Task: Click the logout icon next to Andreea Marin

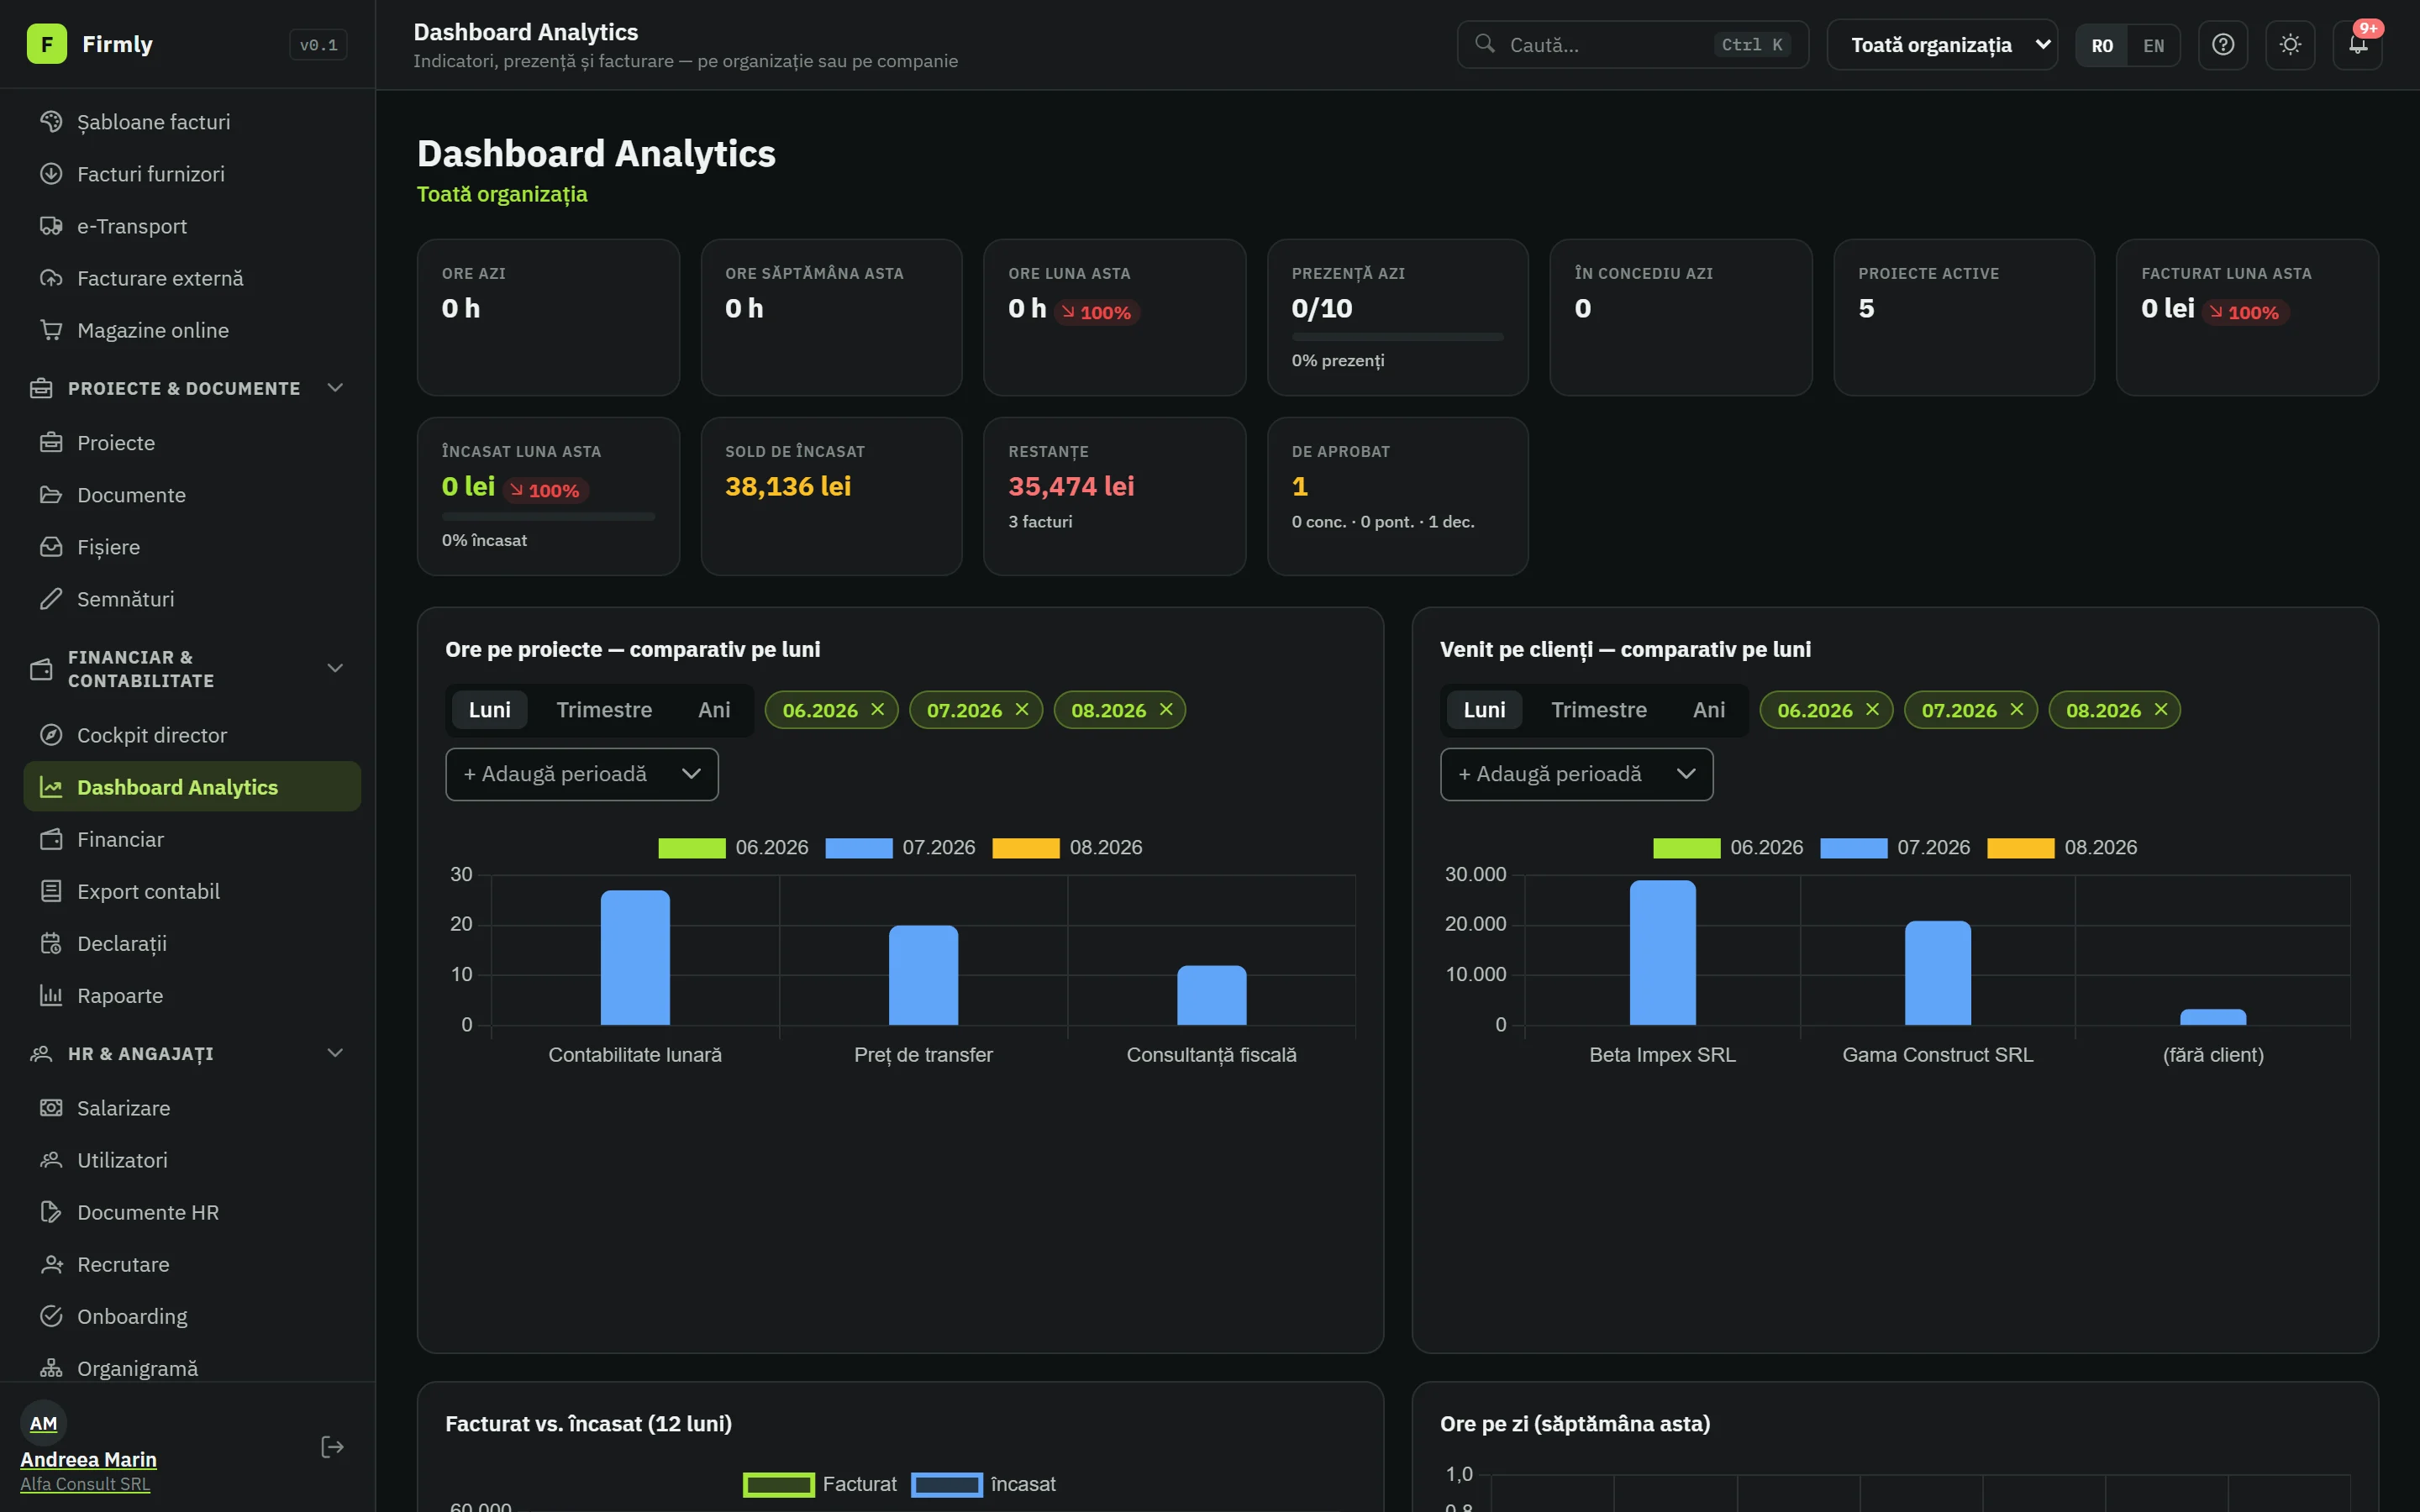Action: (x=332, y=1447)
